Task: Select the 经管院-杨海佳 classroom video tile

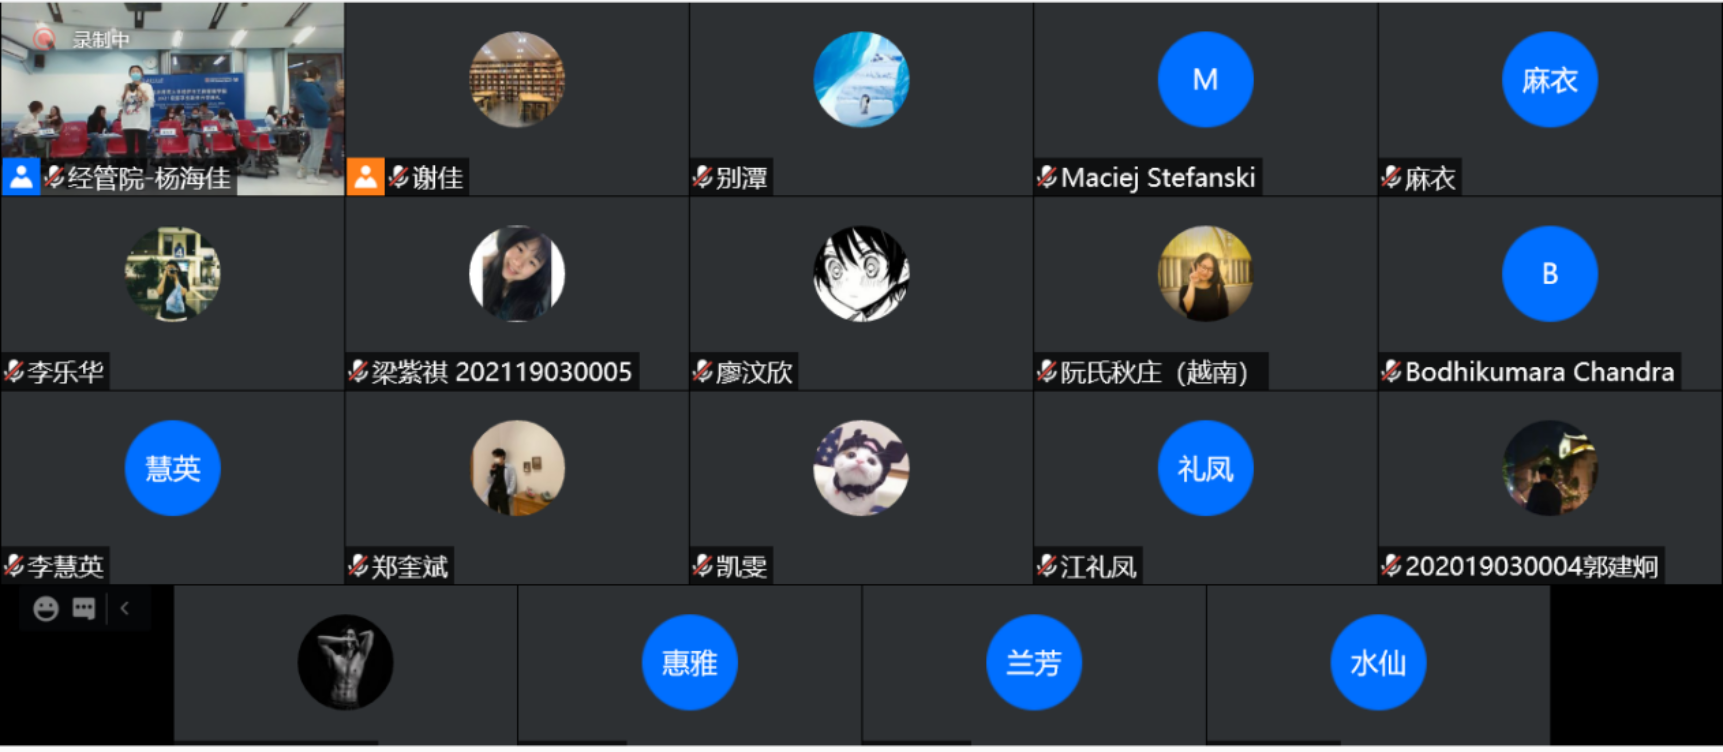Action: coord(172,98)
